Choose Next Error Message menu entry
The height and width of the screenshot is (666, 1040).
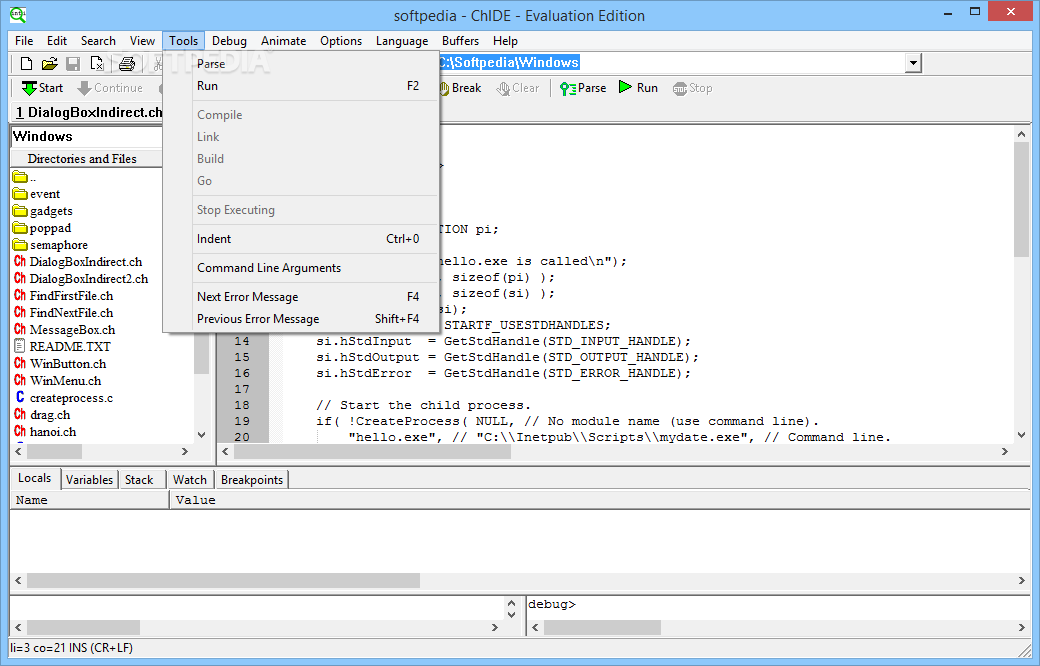point(301,297)
